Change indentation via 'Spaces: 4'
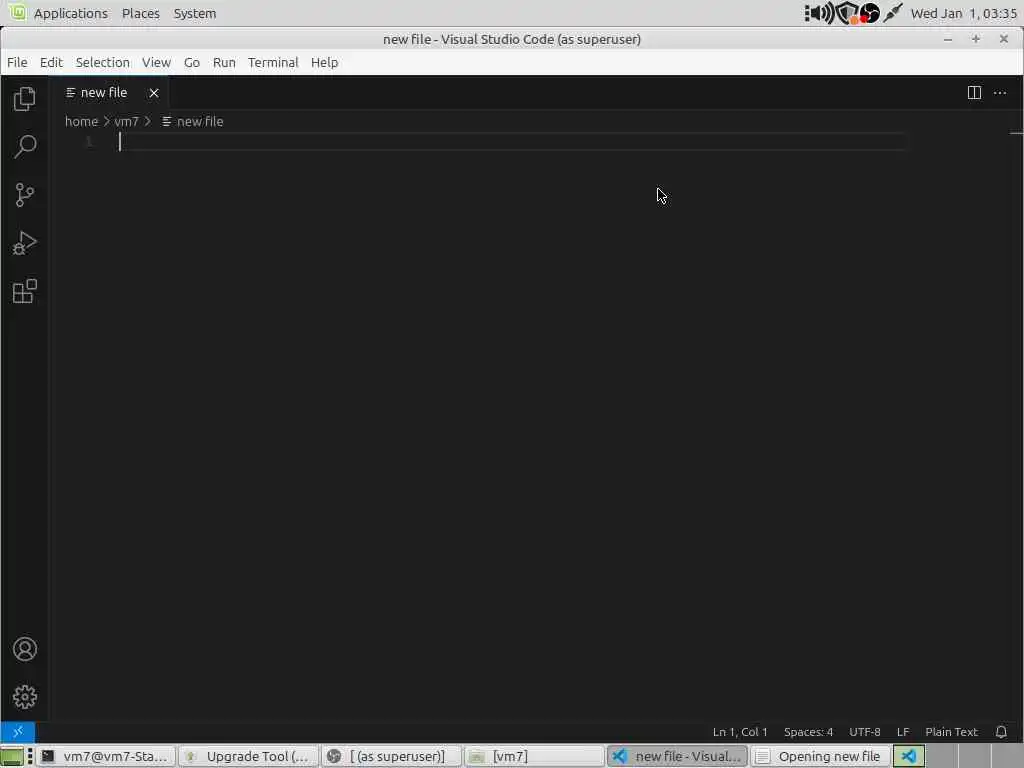 click(x=808, y=732)
